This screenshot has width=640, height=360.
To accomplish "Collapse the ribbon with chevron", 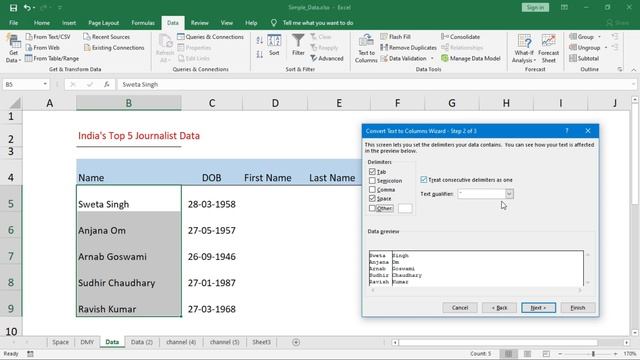I will [x=634, y=70].
